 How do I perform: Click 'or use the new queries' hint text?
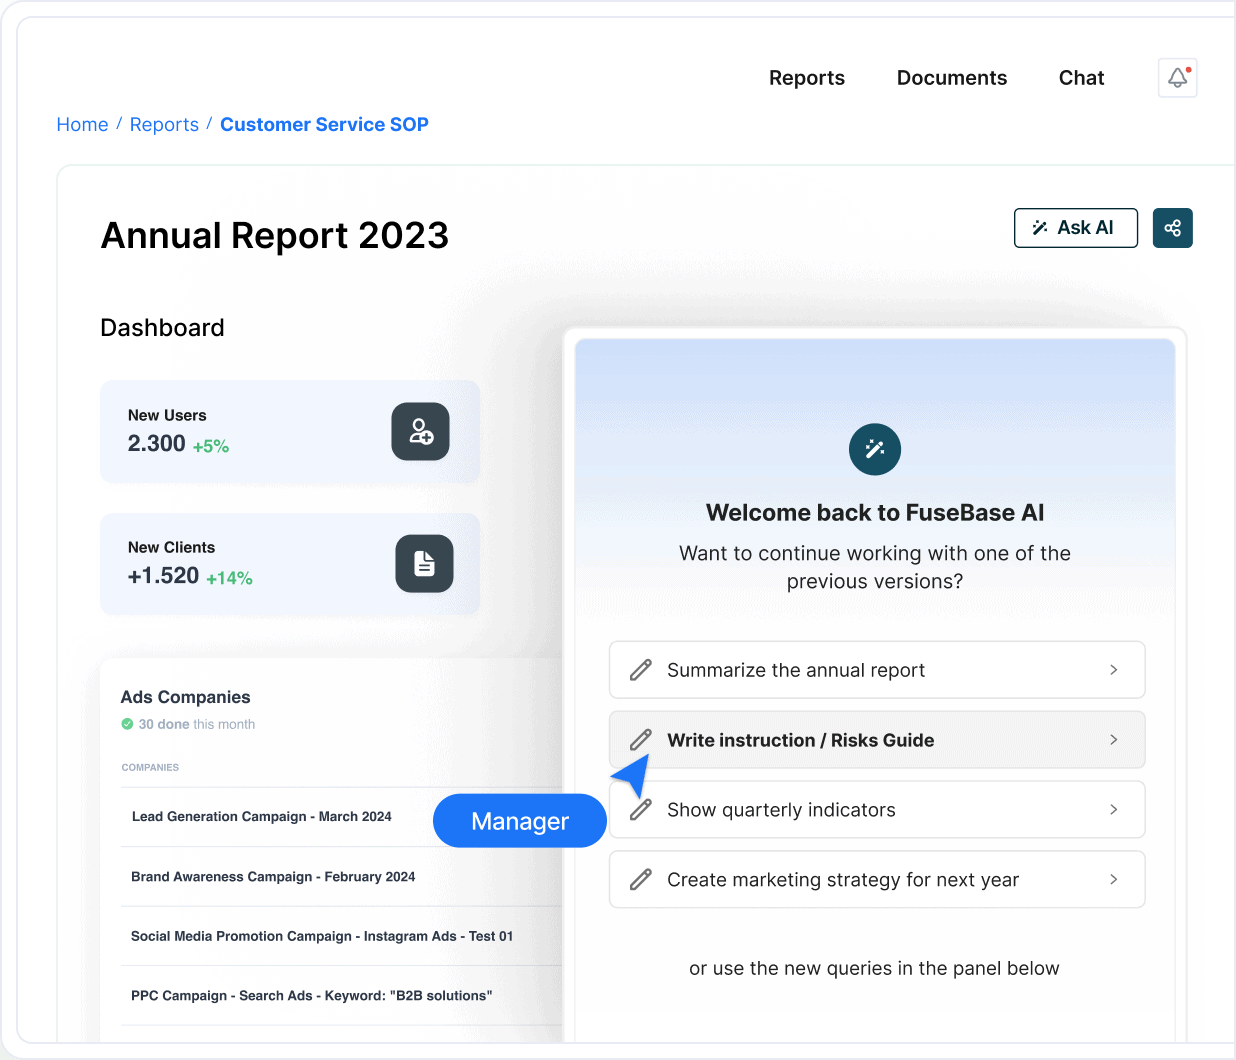coord(874,968)
